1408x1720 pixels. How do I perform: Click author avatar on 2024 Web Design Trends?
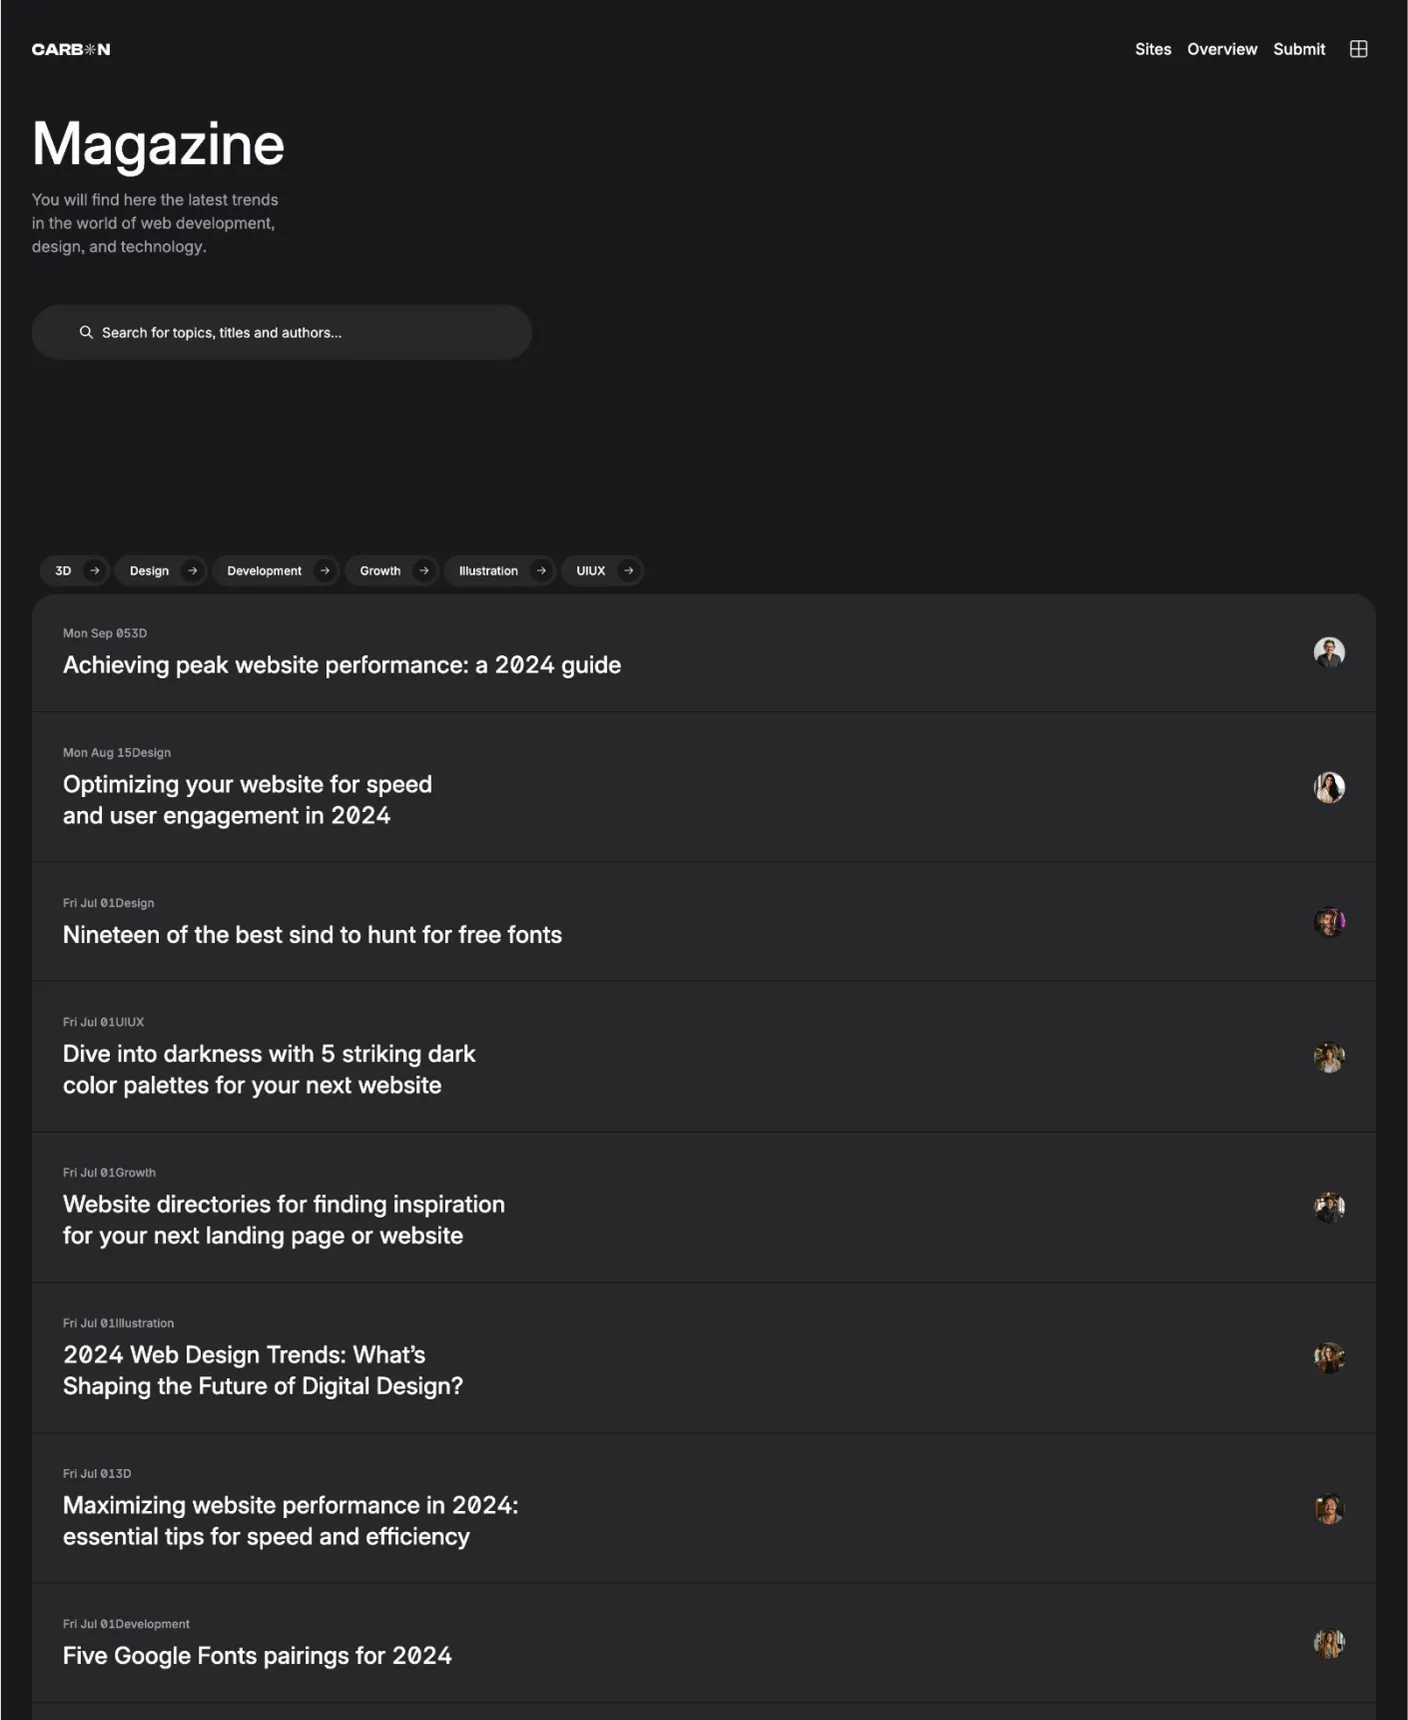click(x=1329, y=1358)
